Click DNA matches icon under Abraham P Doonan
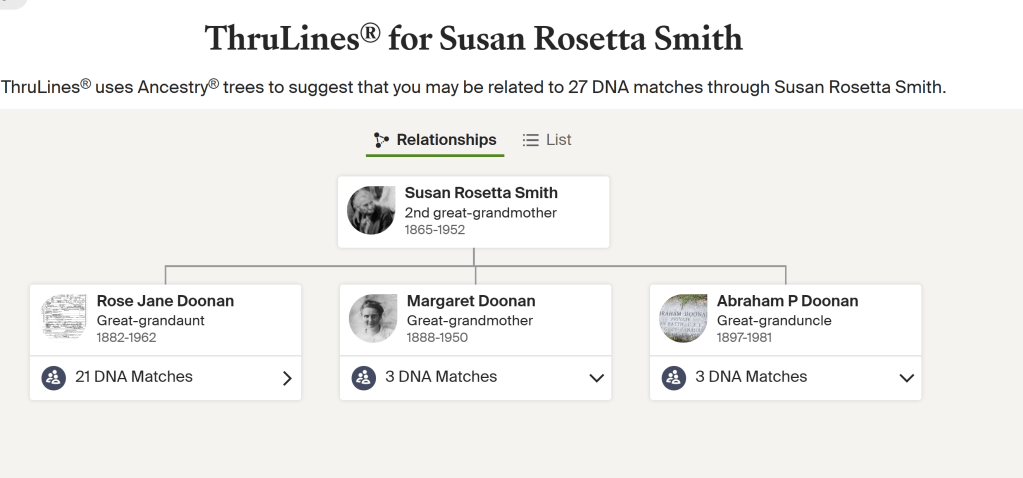Viewport: 1023px width, 478px height. [673, 378]
